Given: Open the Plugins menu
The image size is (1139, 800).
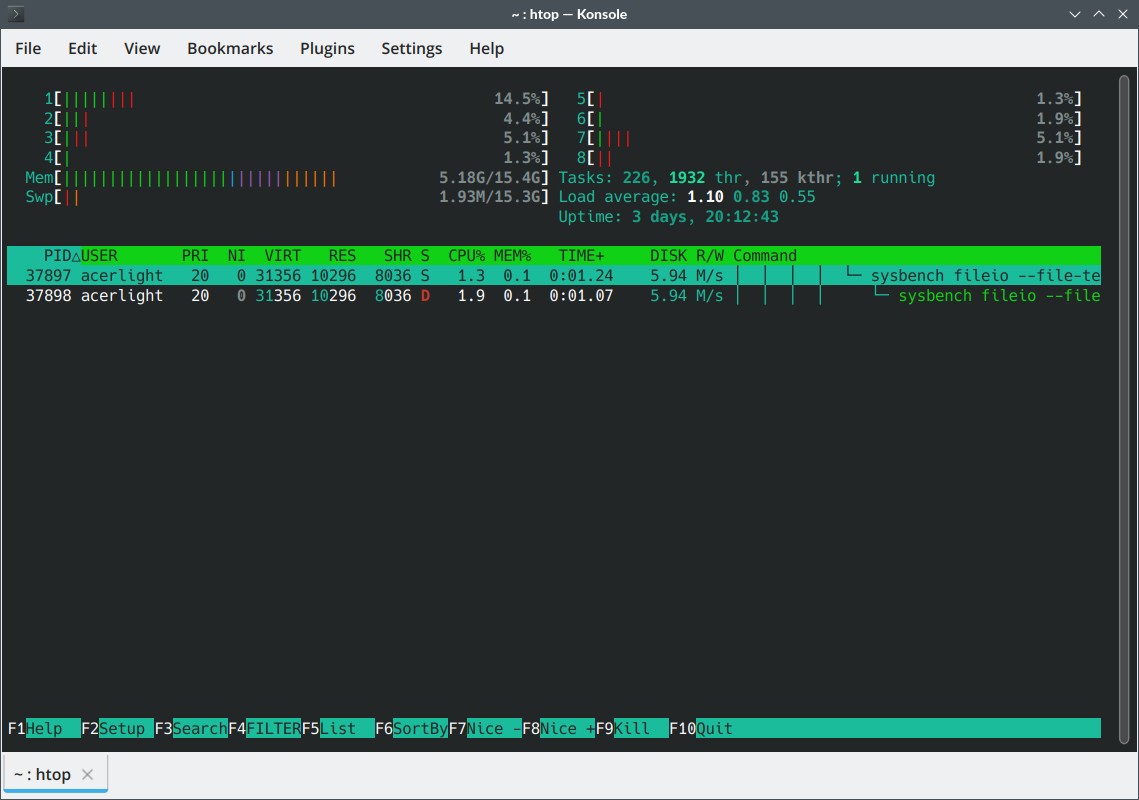Looking at the screenshot, I should click(327, 48).
